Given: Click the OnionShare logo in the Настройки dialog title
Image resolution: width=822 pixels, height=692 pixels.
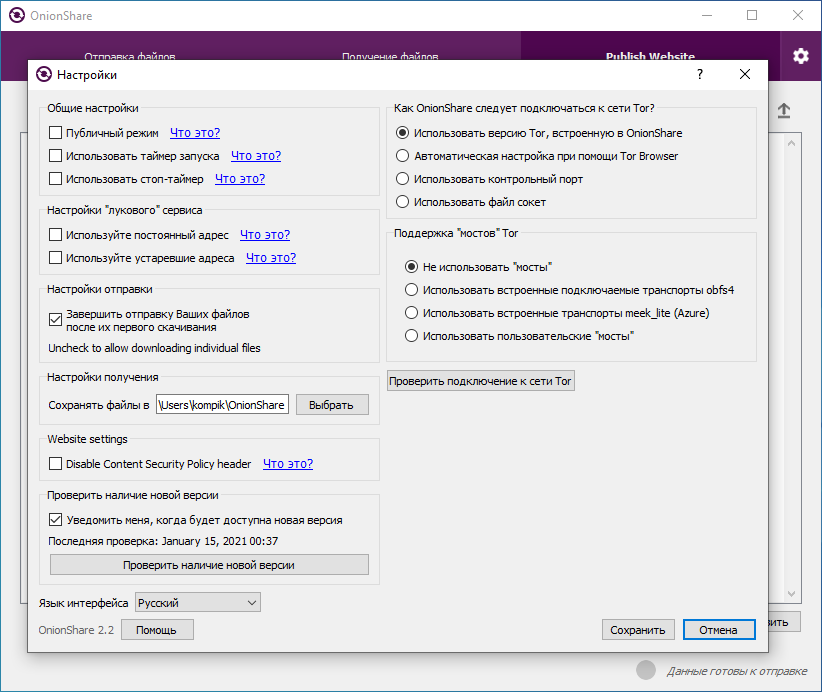Looking at the screenshot, I should pyautogui.click(x=44, y=74).
